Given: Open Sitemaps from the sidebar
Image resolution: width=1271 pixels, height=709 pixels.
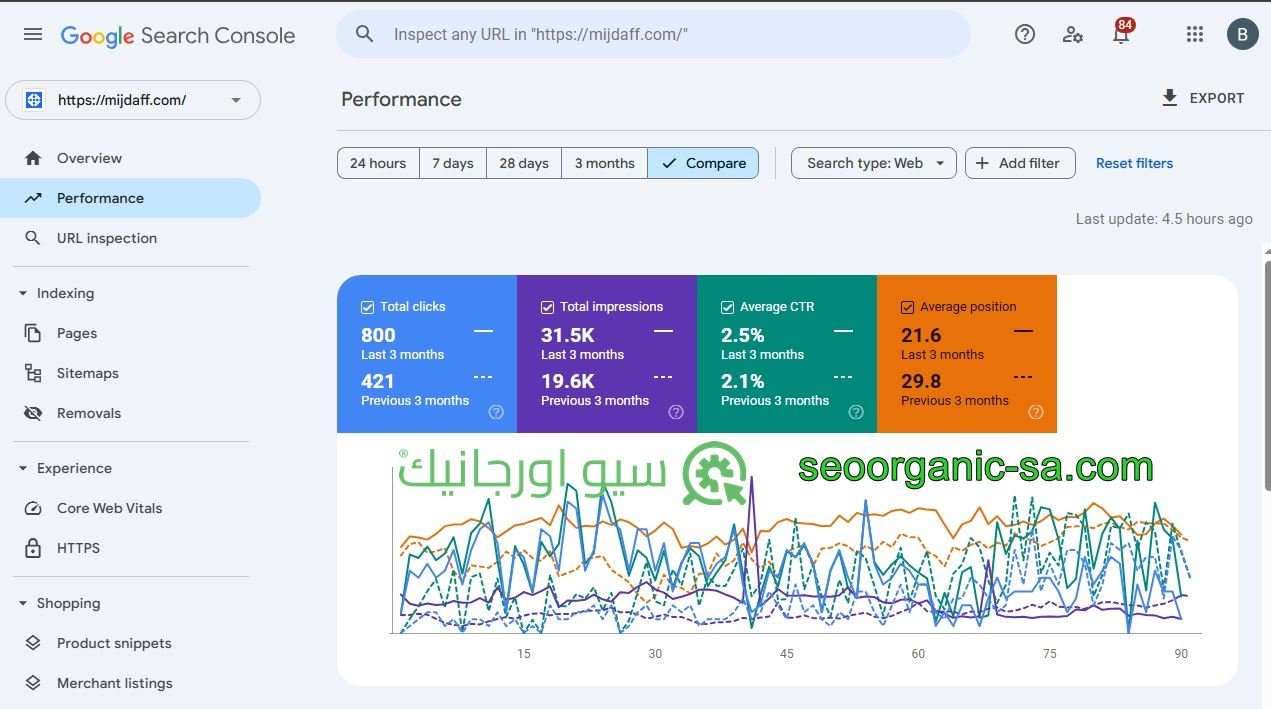Looking at the screenshot, I should (87, 373).
